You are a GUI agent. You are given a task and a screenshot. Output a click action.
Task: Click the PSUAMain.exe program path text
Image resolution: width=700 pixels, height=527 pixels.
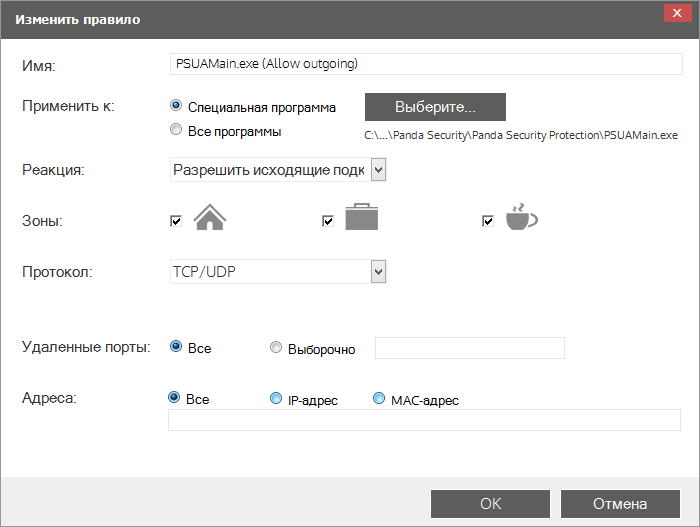[x=521, y=135]
